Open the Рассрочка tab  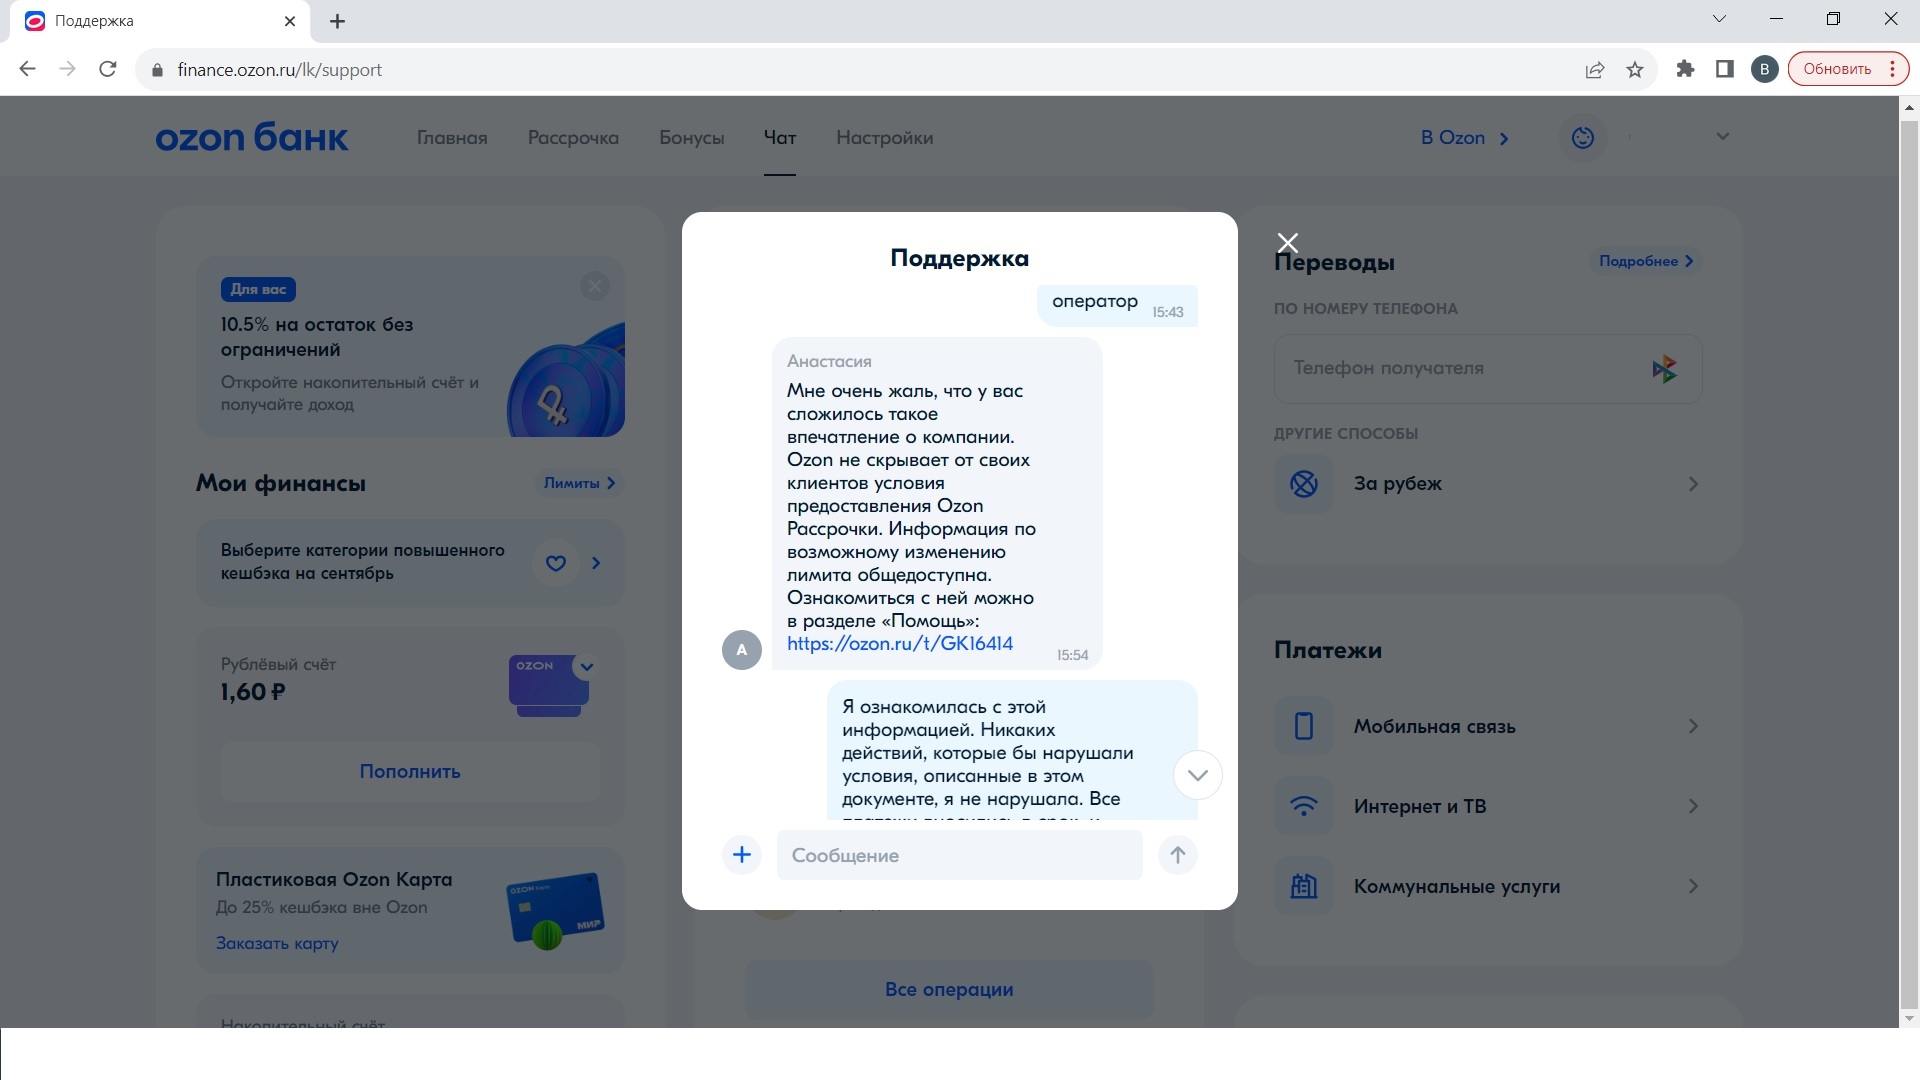click(x=573, y=138)
